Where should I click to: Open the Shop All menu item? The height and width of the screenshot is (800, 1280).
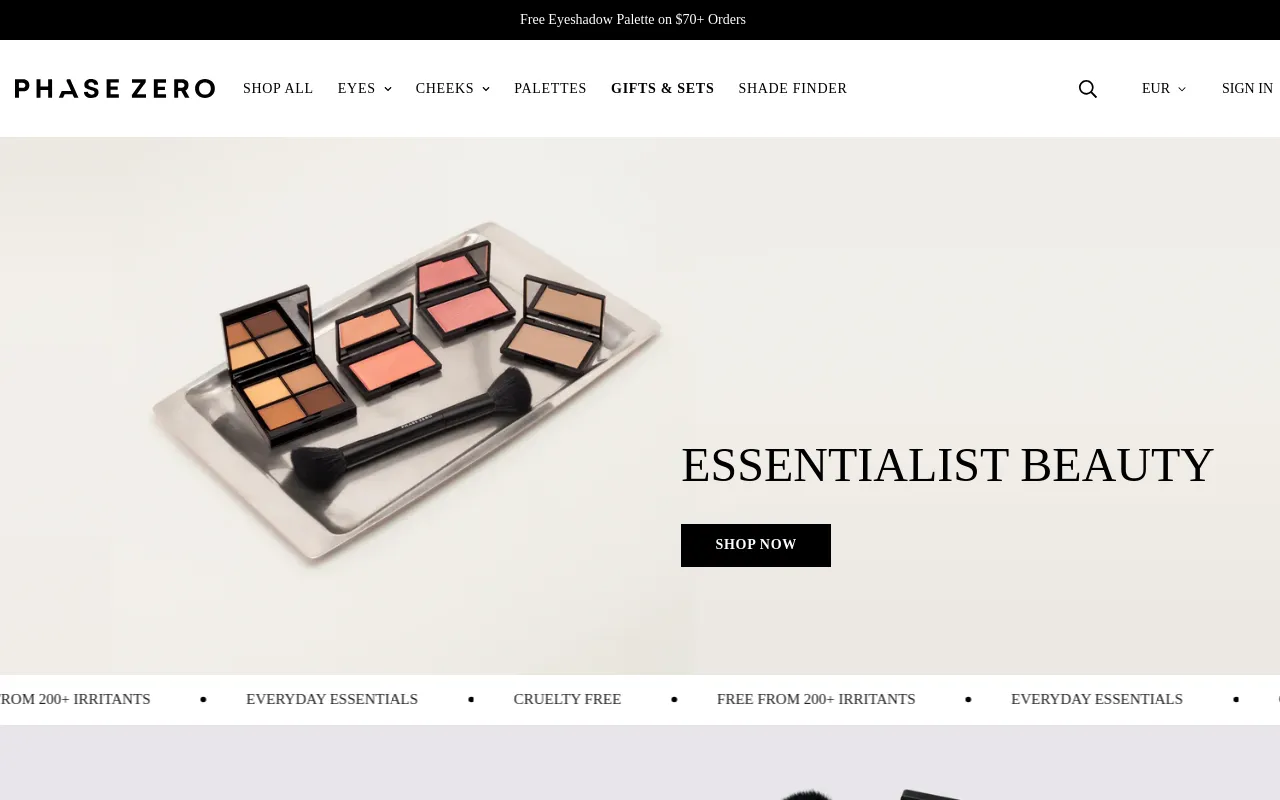[x=278, y=89]
